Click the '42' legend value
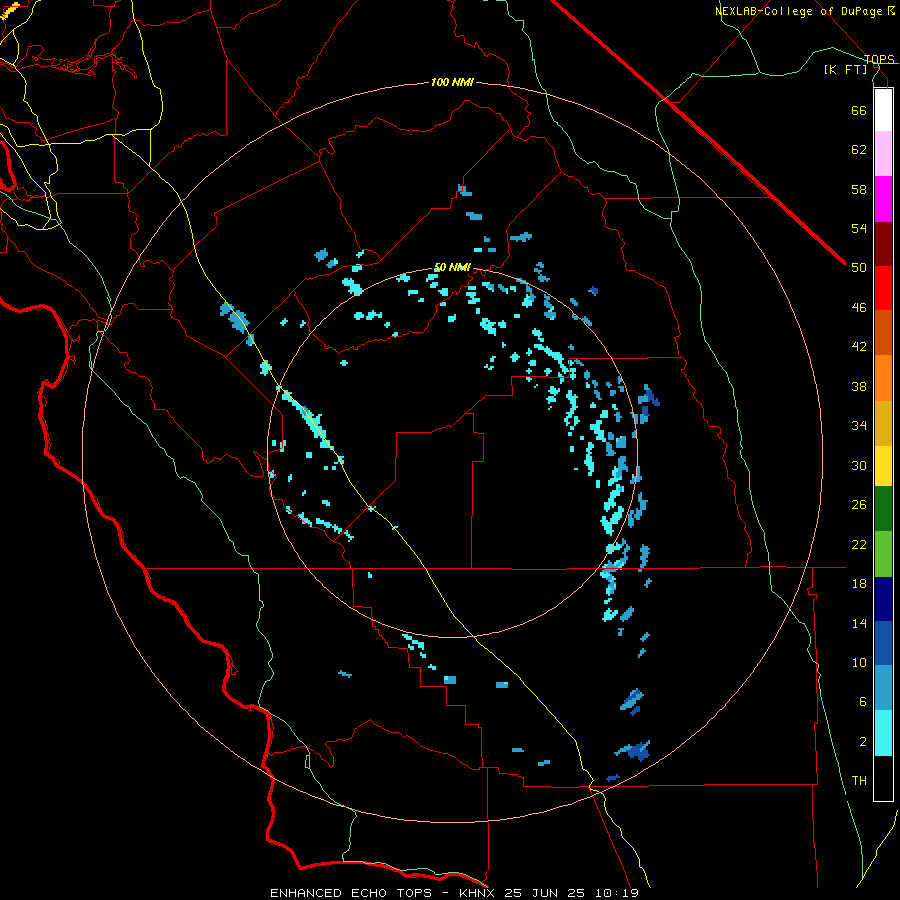Viewport: 900px width, 900px height. coord(859,347)
